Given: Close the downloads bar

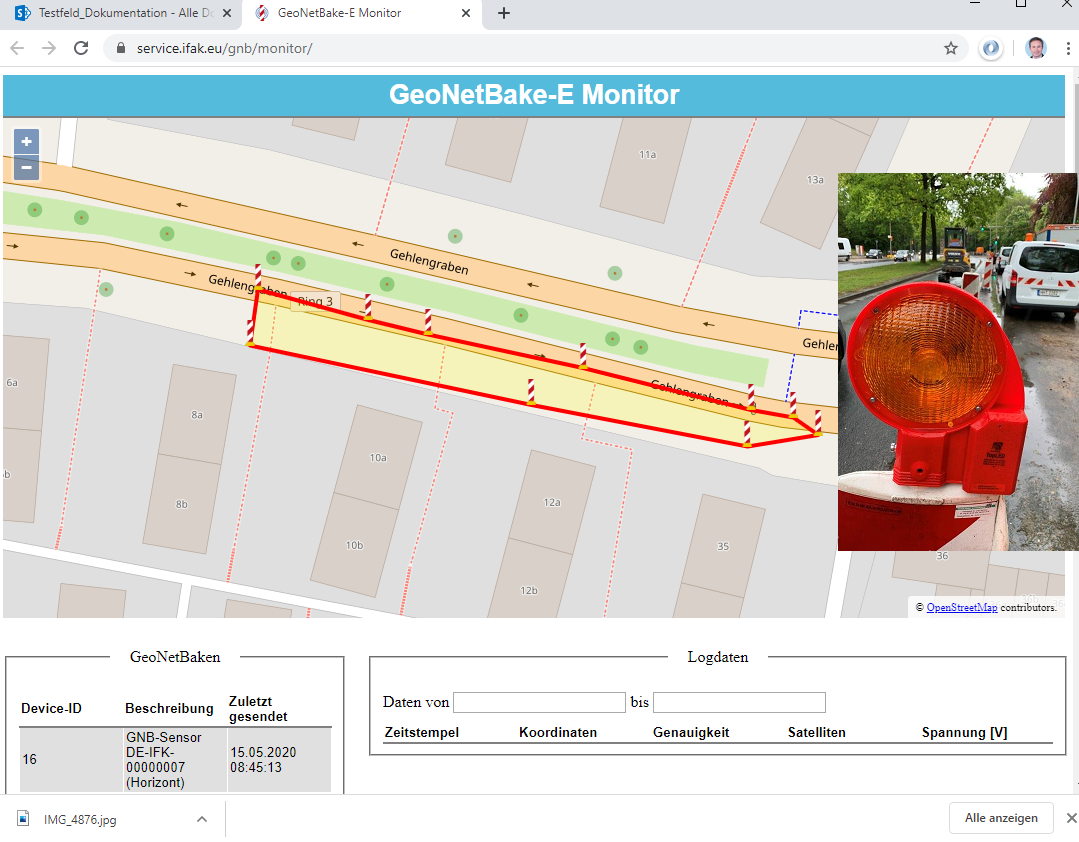Looking at the screenshot, I should 1071,818.
